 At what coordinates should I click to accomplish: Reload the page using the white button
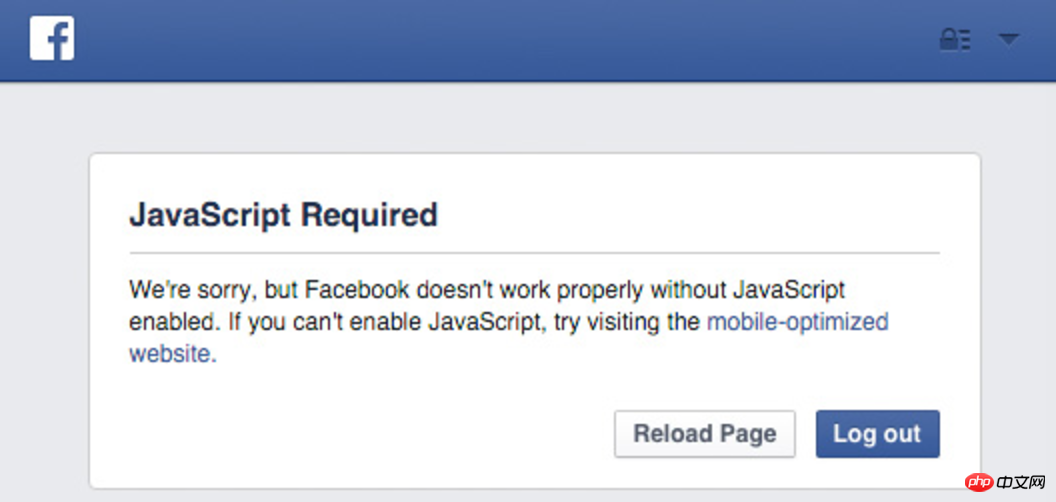[x=704, y=434]
